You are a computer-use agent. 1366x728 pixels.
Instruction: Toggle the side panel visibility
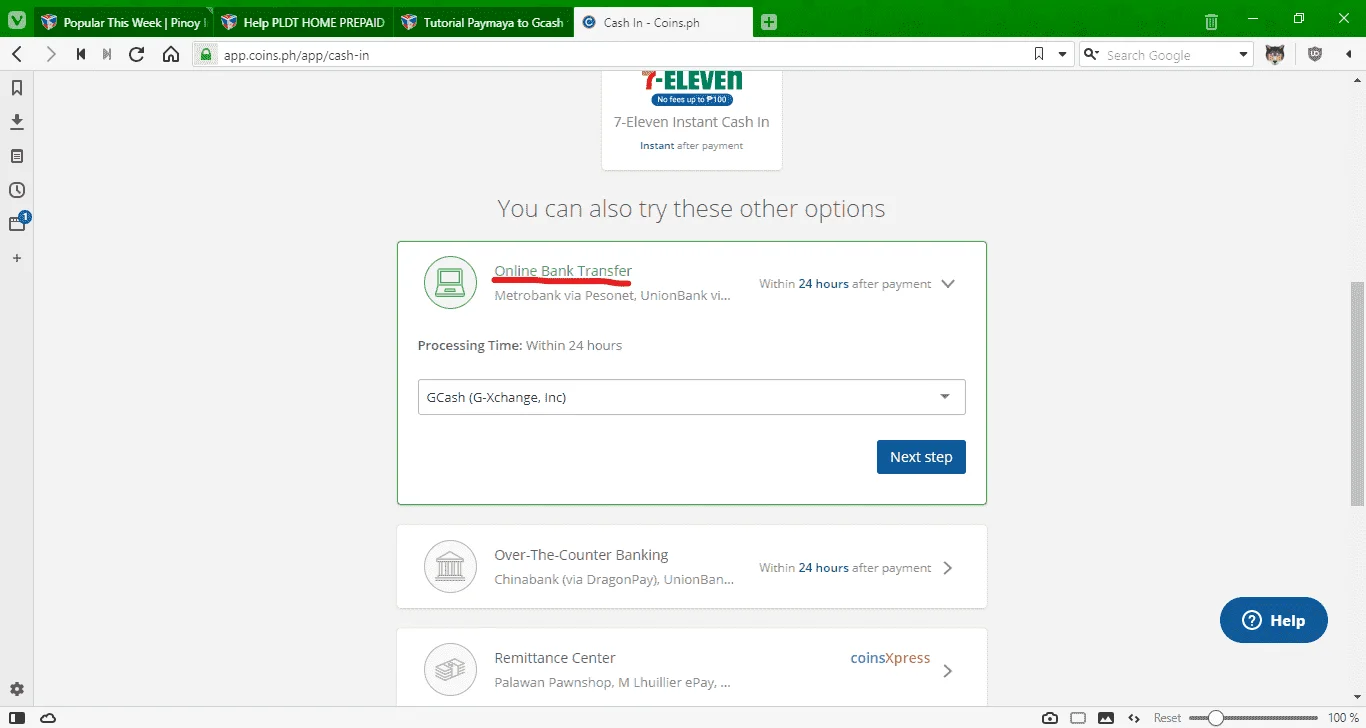[x=17, y=718]
